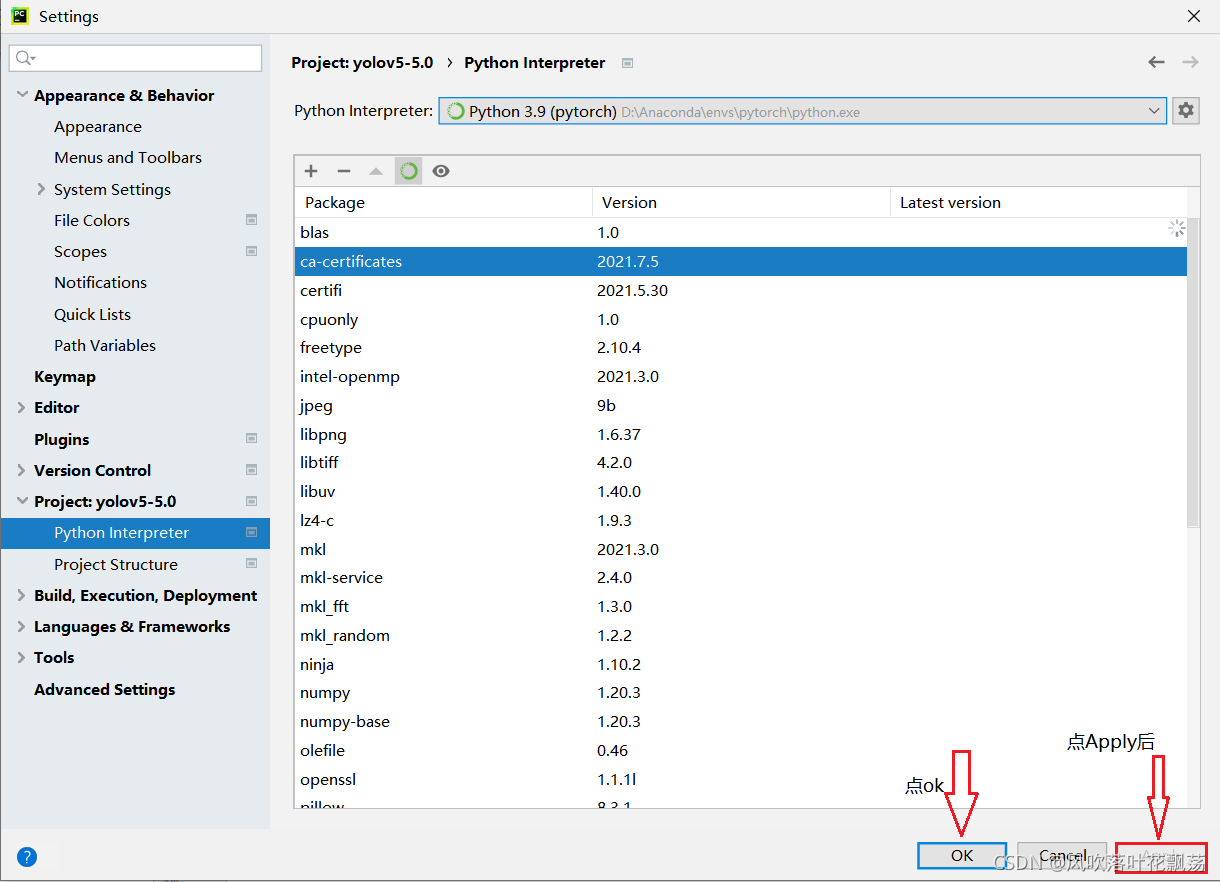The width and height of the screenshot is (1220, 882).
Task: Click the project-level icon beside the breadcrumb
Action: 627,62
